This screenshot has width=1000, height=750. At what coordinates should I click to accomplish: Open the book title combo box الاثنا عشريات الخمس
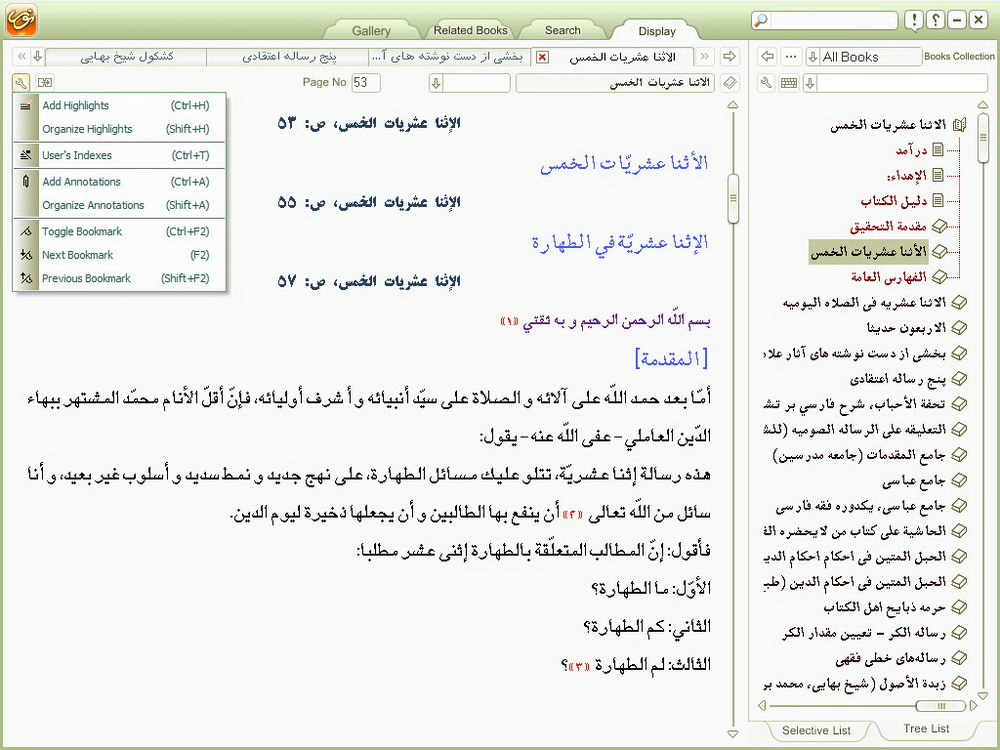click(615, 83)
